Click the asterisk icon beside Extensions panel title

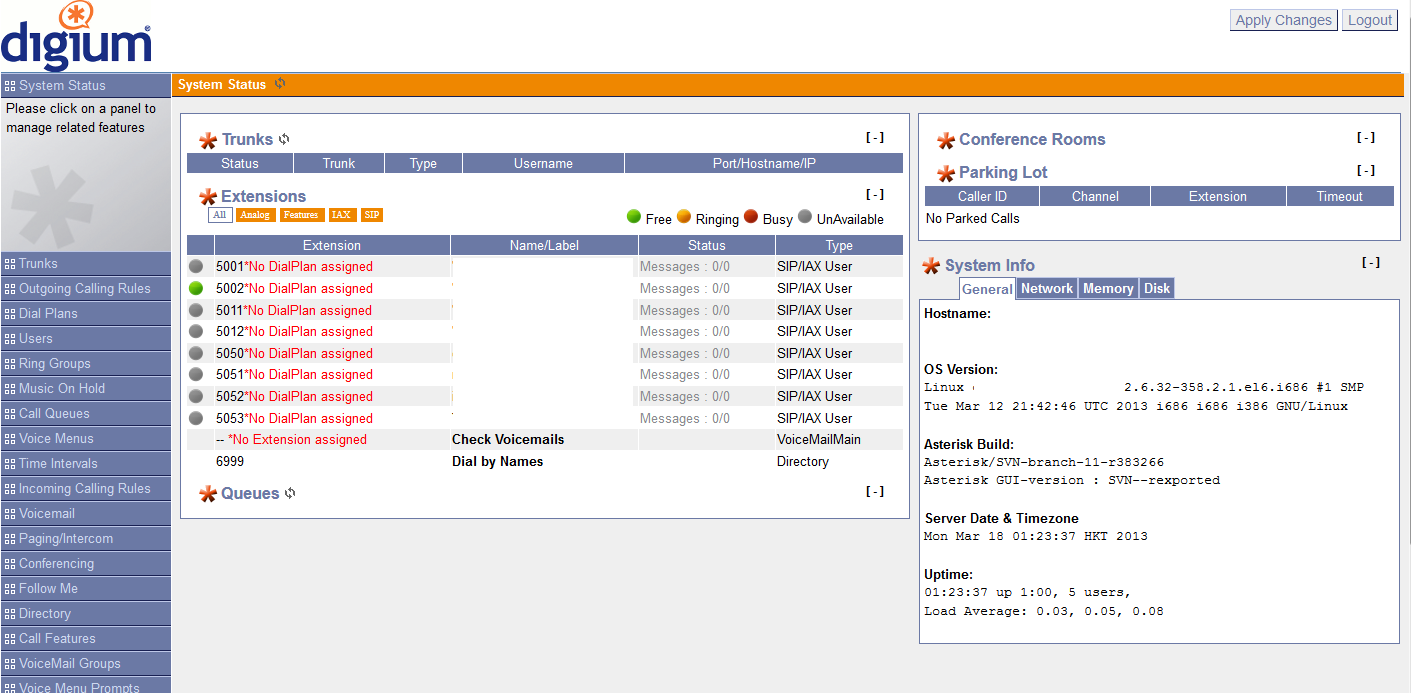[x=208, y=197]
